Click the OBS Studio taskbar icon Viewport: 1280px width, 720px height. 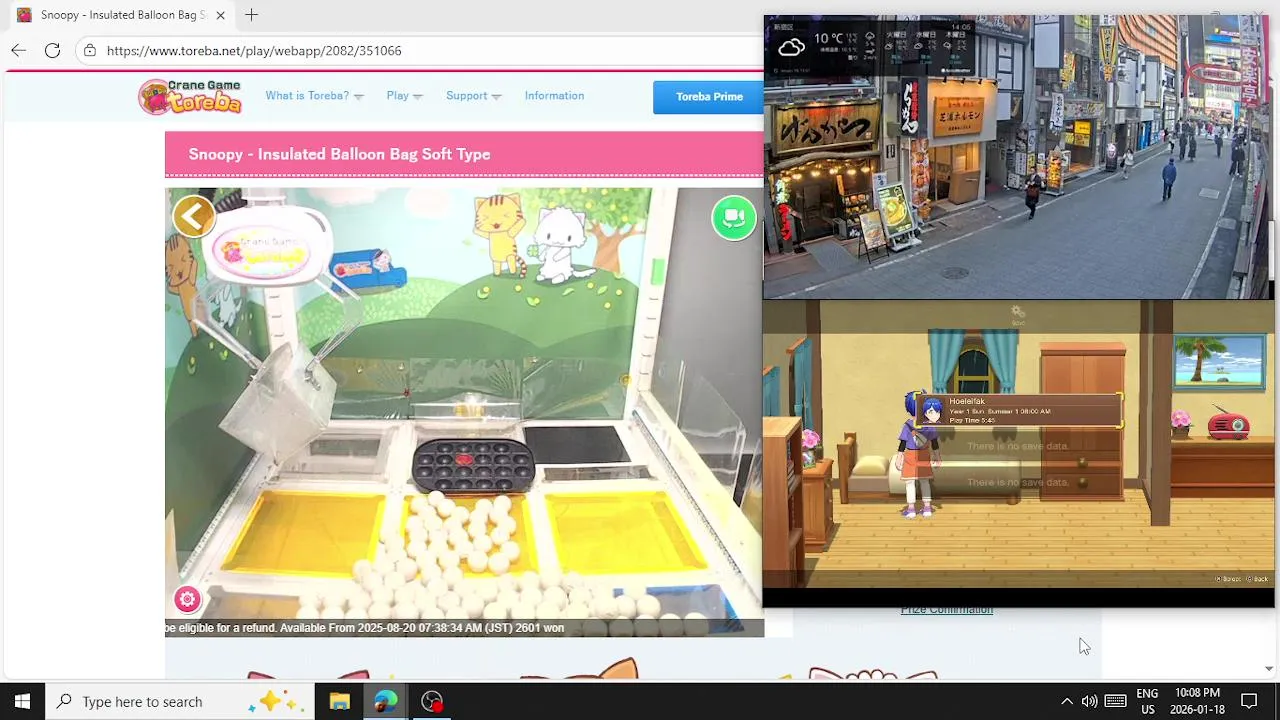pyautogui.click(x=432, y=701)
